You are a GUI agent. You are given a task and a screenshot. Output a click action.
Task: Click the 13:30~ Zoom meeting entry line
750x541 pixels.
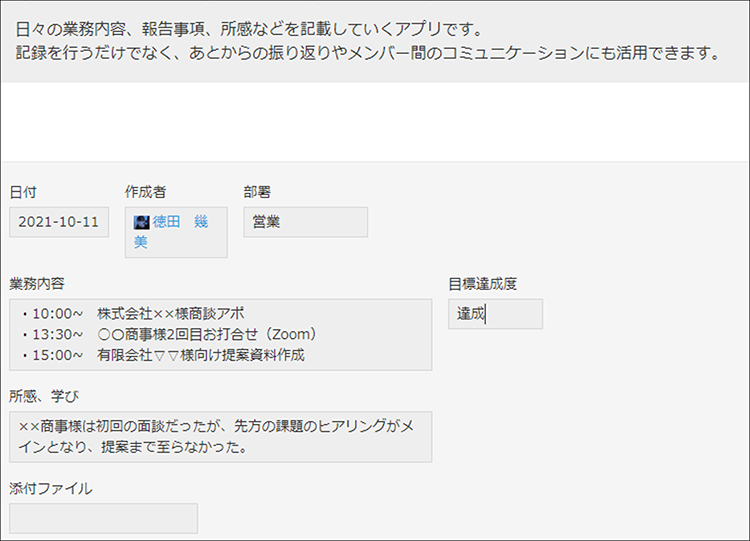[x=169, y=334]
